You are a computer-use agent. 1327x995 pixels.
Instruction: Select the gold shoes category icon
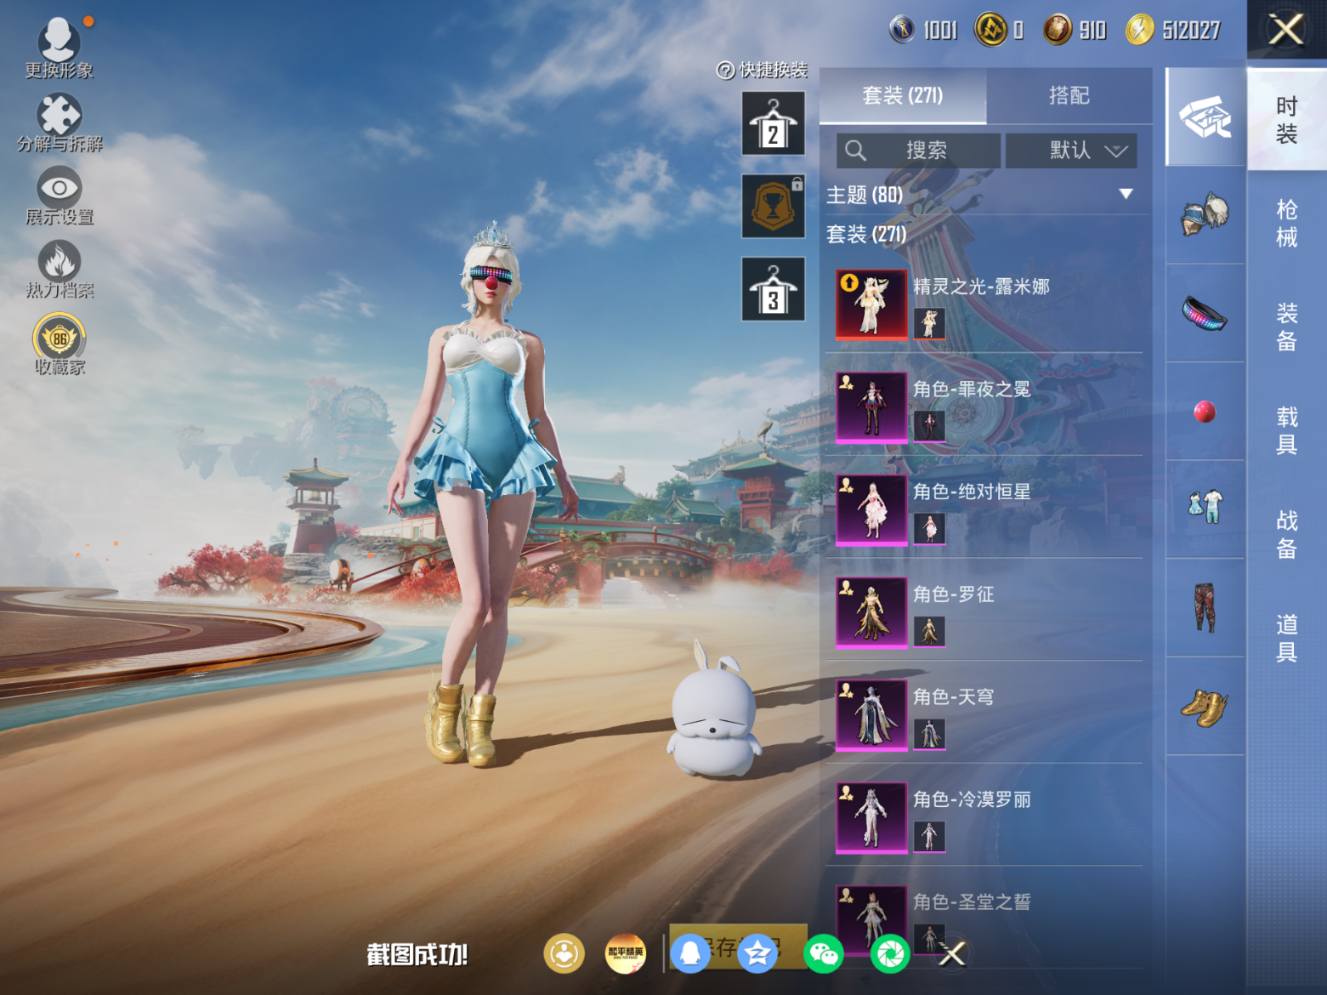[1204, 706]
